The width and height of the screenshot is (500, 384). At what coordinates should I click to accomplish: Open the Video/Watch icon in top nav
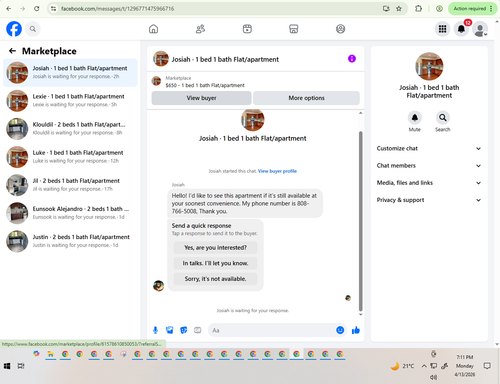point(247,29)
